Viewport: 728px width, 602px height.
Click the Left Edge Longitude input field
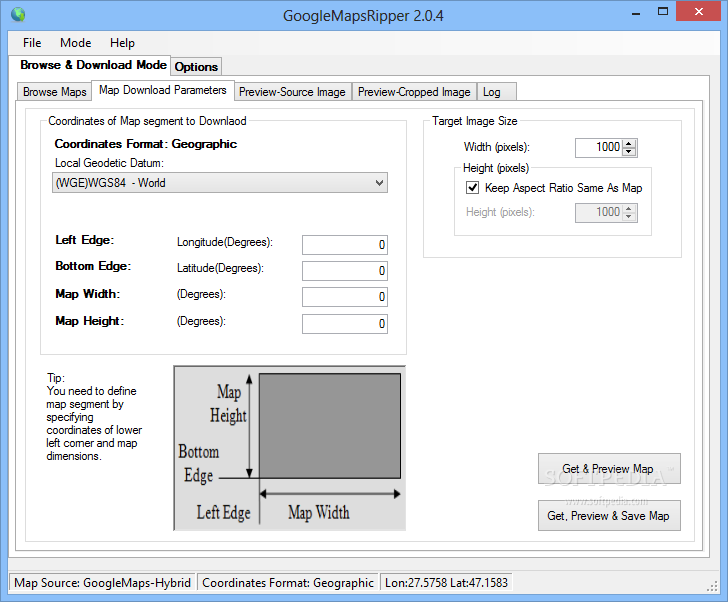coord(344,245)
